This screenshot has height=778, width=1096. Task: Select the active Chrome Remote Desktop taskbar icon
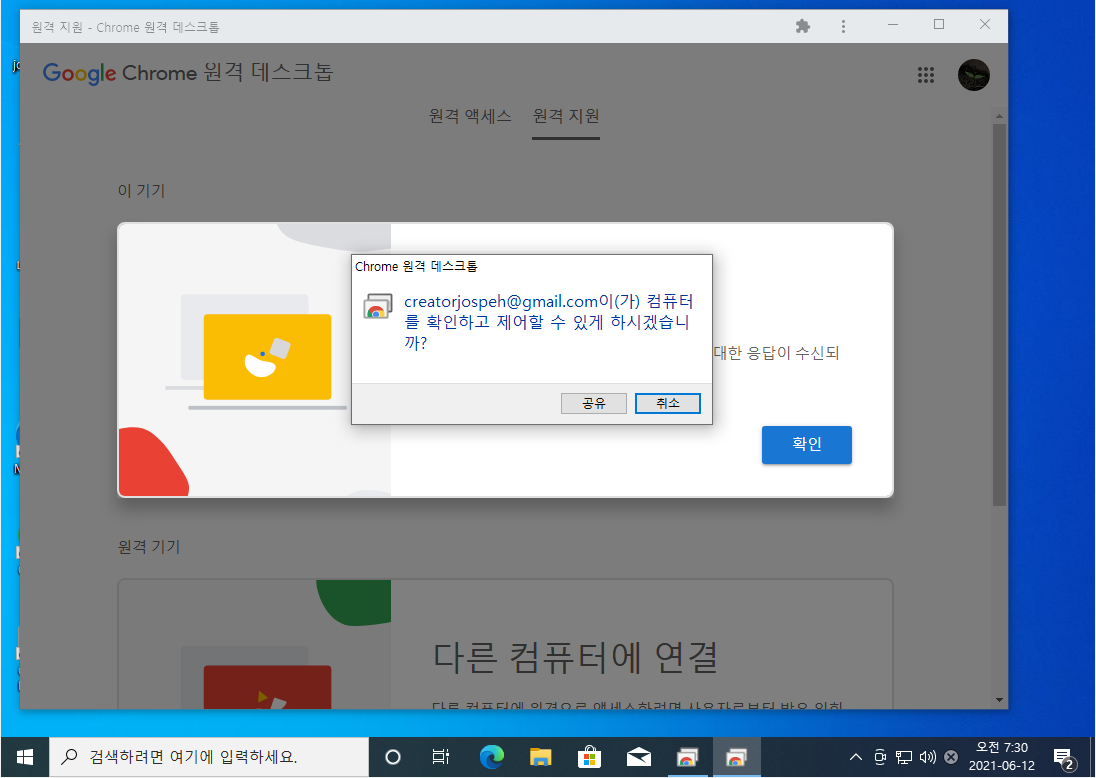[x=736, y=757]
